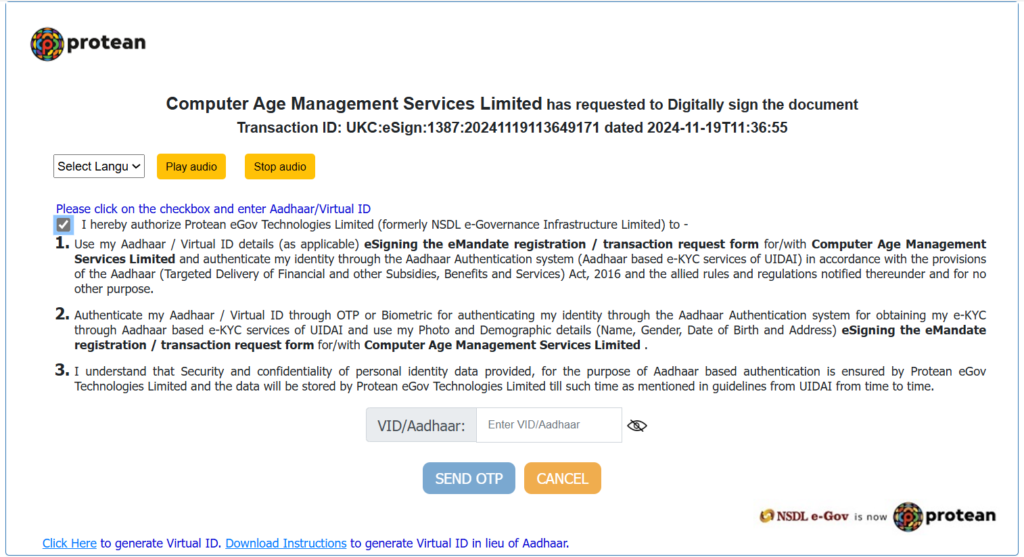Click the Stop audio button
This screenshot has width=1024, height=557.
click(280, 167)
